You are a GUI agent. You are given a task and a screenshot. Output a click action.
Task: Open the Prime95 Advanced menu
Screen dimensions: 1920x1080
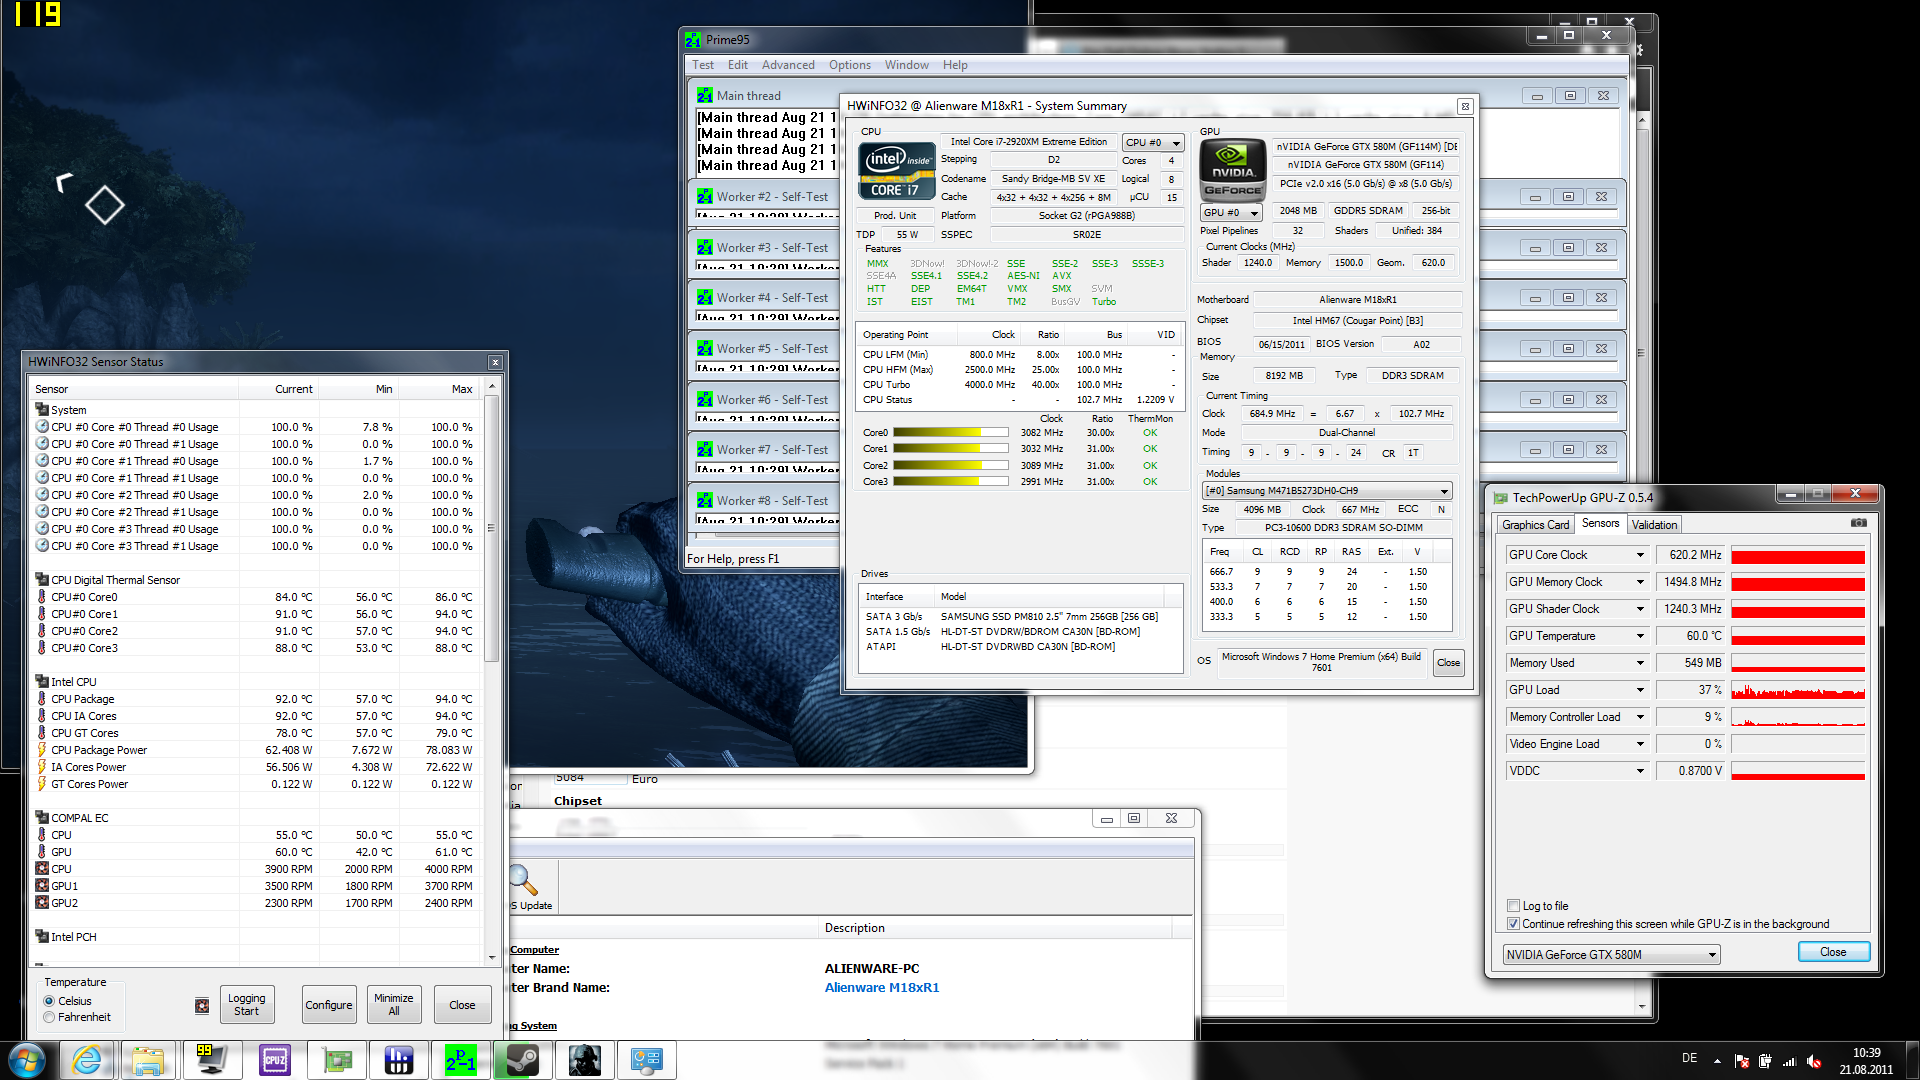pos(788,65)
